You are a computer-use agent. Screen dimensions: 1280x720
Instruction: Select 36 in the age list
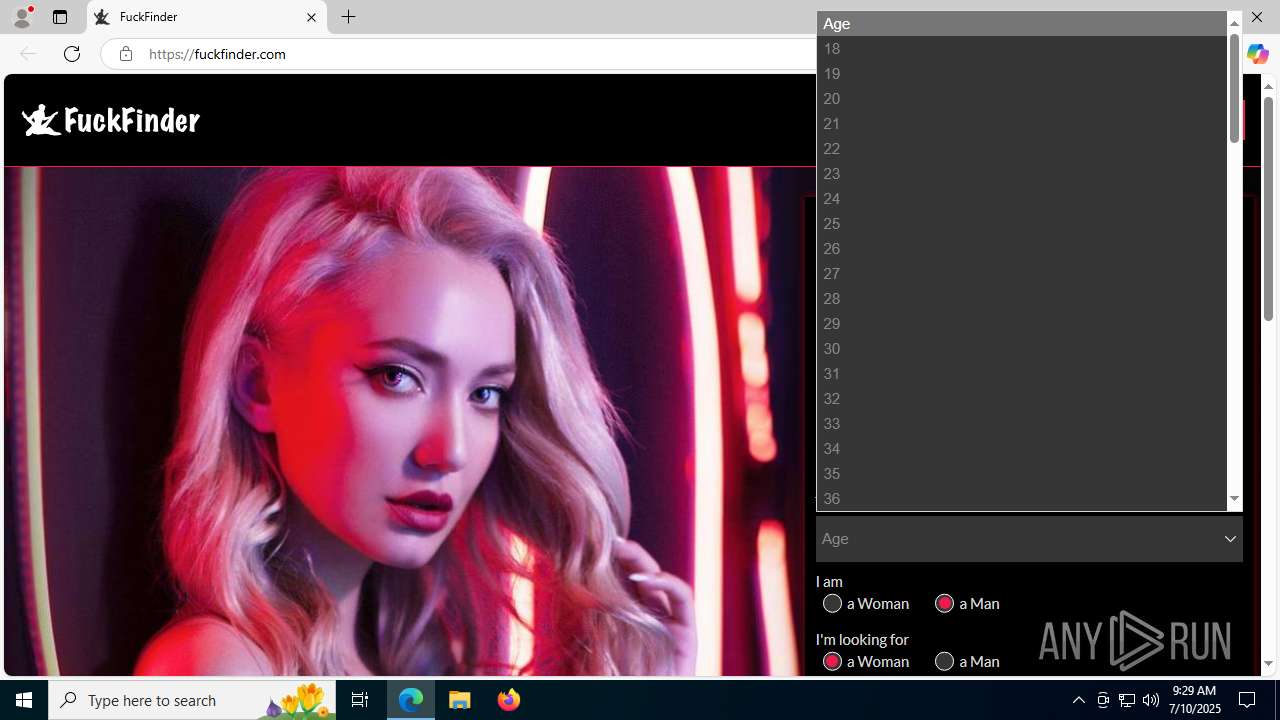(x=1022, y=498)
